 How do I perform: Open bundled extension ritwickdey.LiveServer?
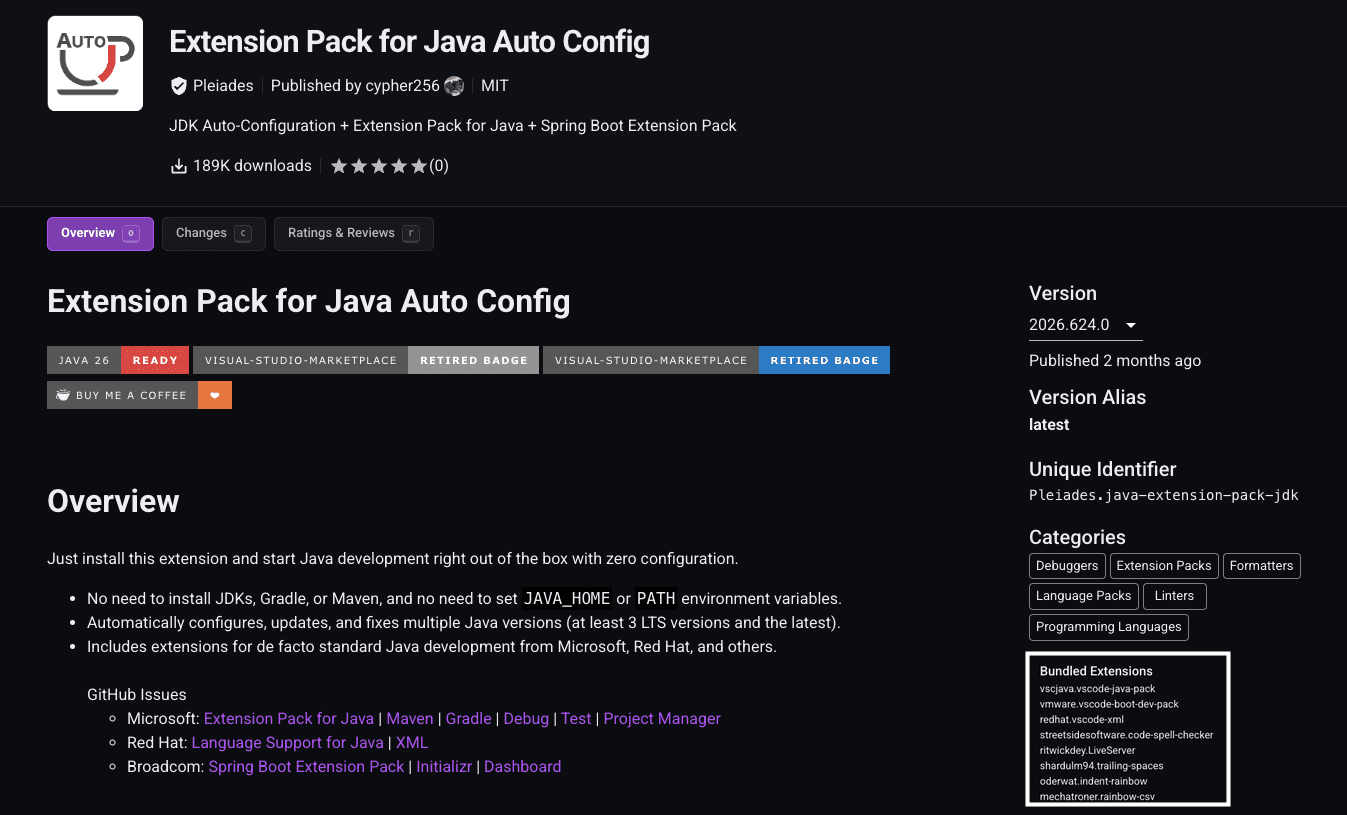point(1088,750)
